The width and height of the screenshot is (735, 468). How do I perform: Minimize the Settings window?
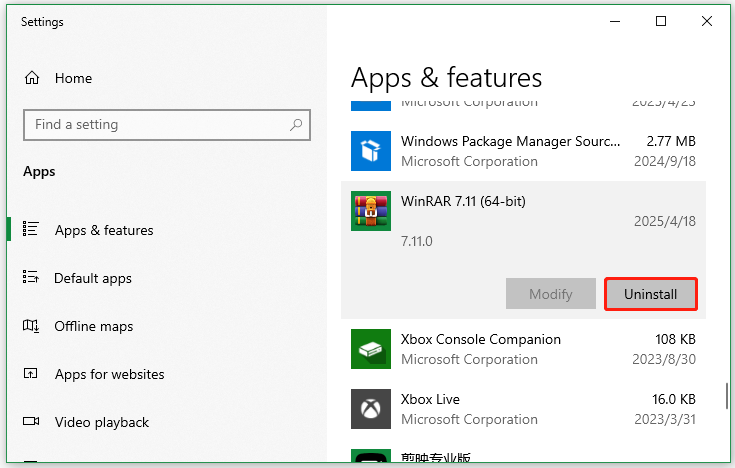click(x=615, y=21)
